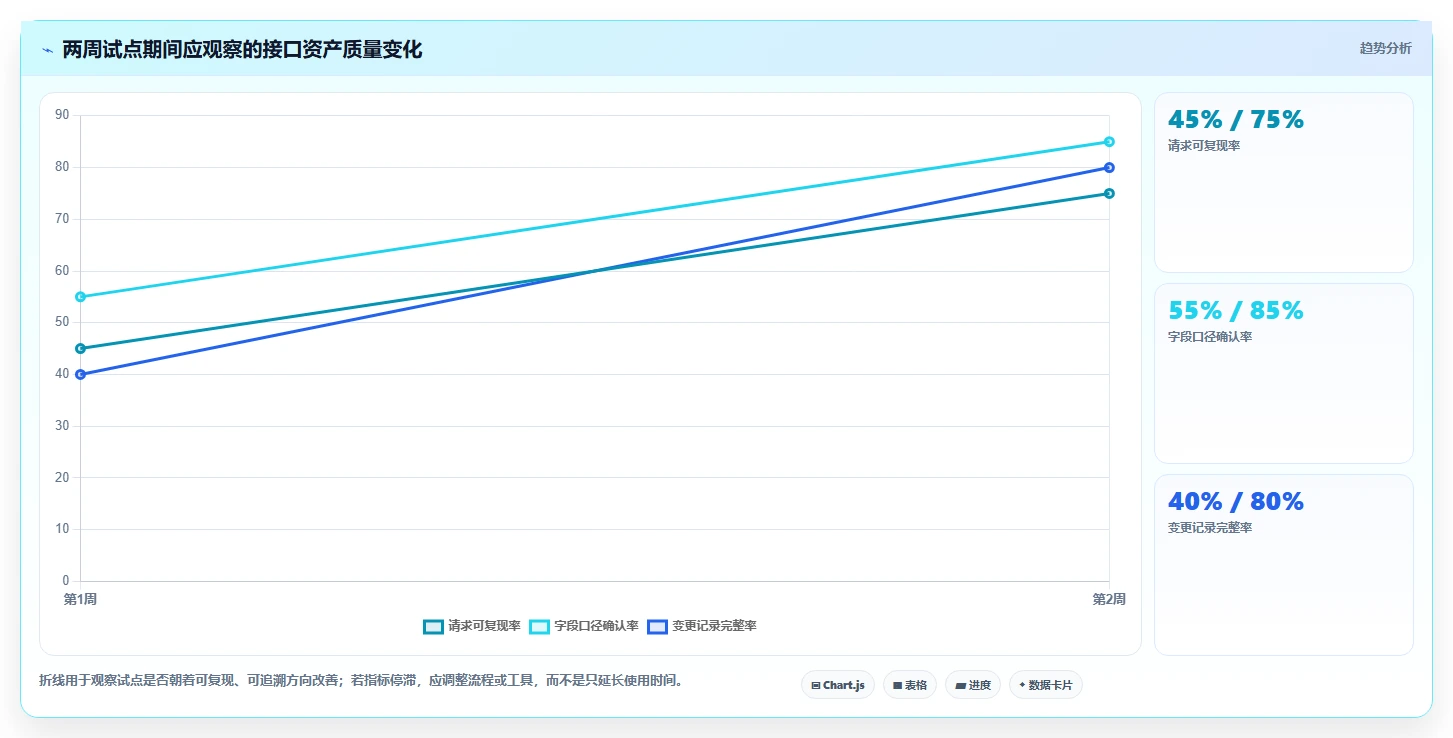Click the 数据卡片 chip
Screen dimensions: 1453x738
tap(1046, 685)
